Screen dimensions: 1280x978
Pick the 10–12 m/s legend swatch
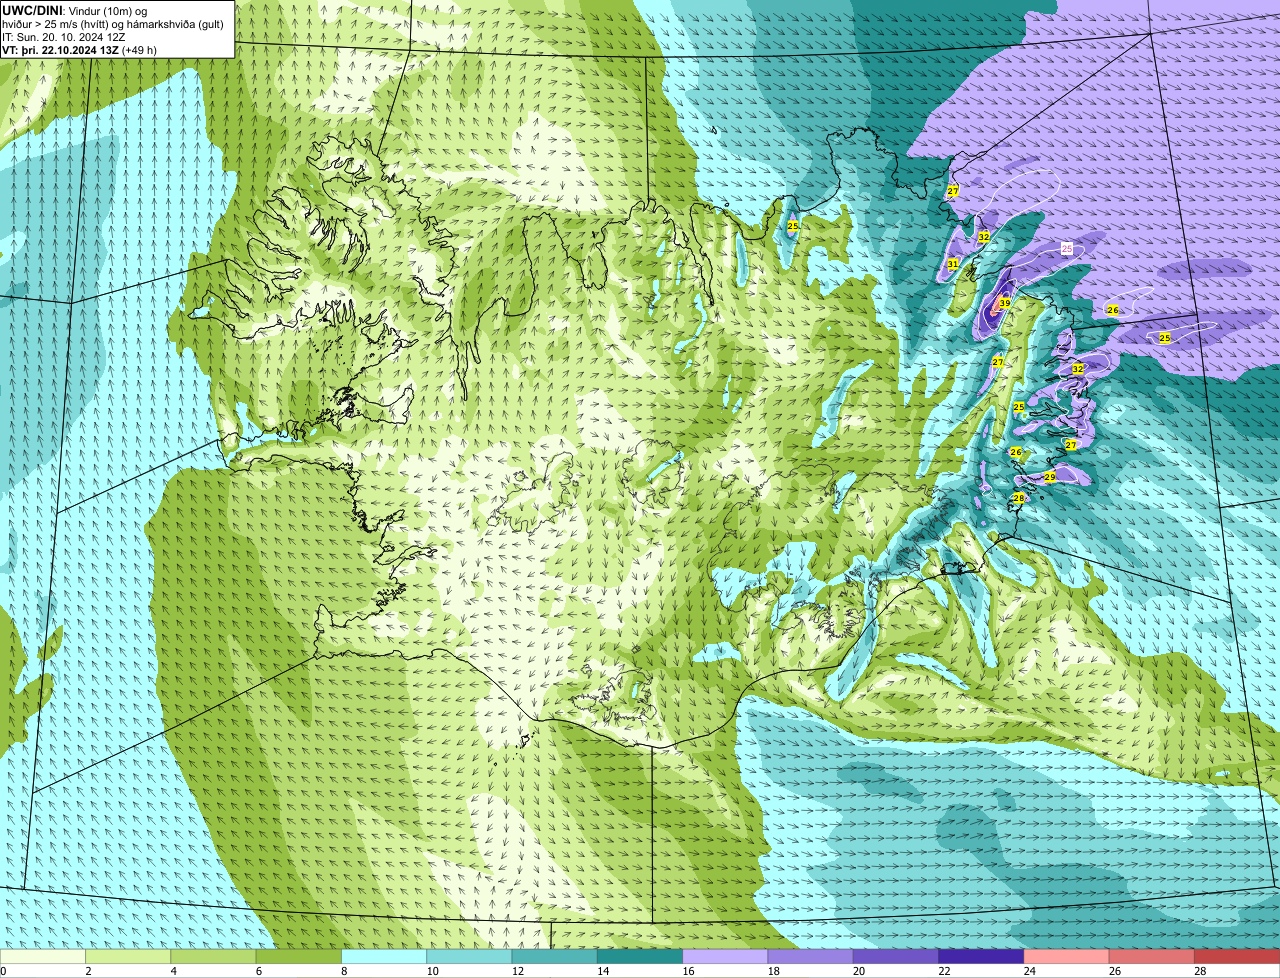pyautogui.click(x=469, y=957)
